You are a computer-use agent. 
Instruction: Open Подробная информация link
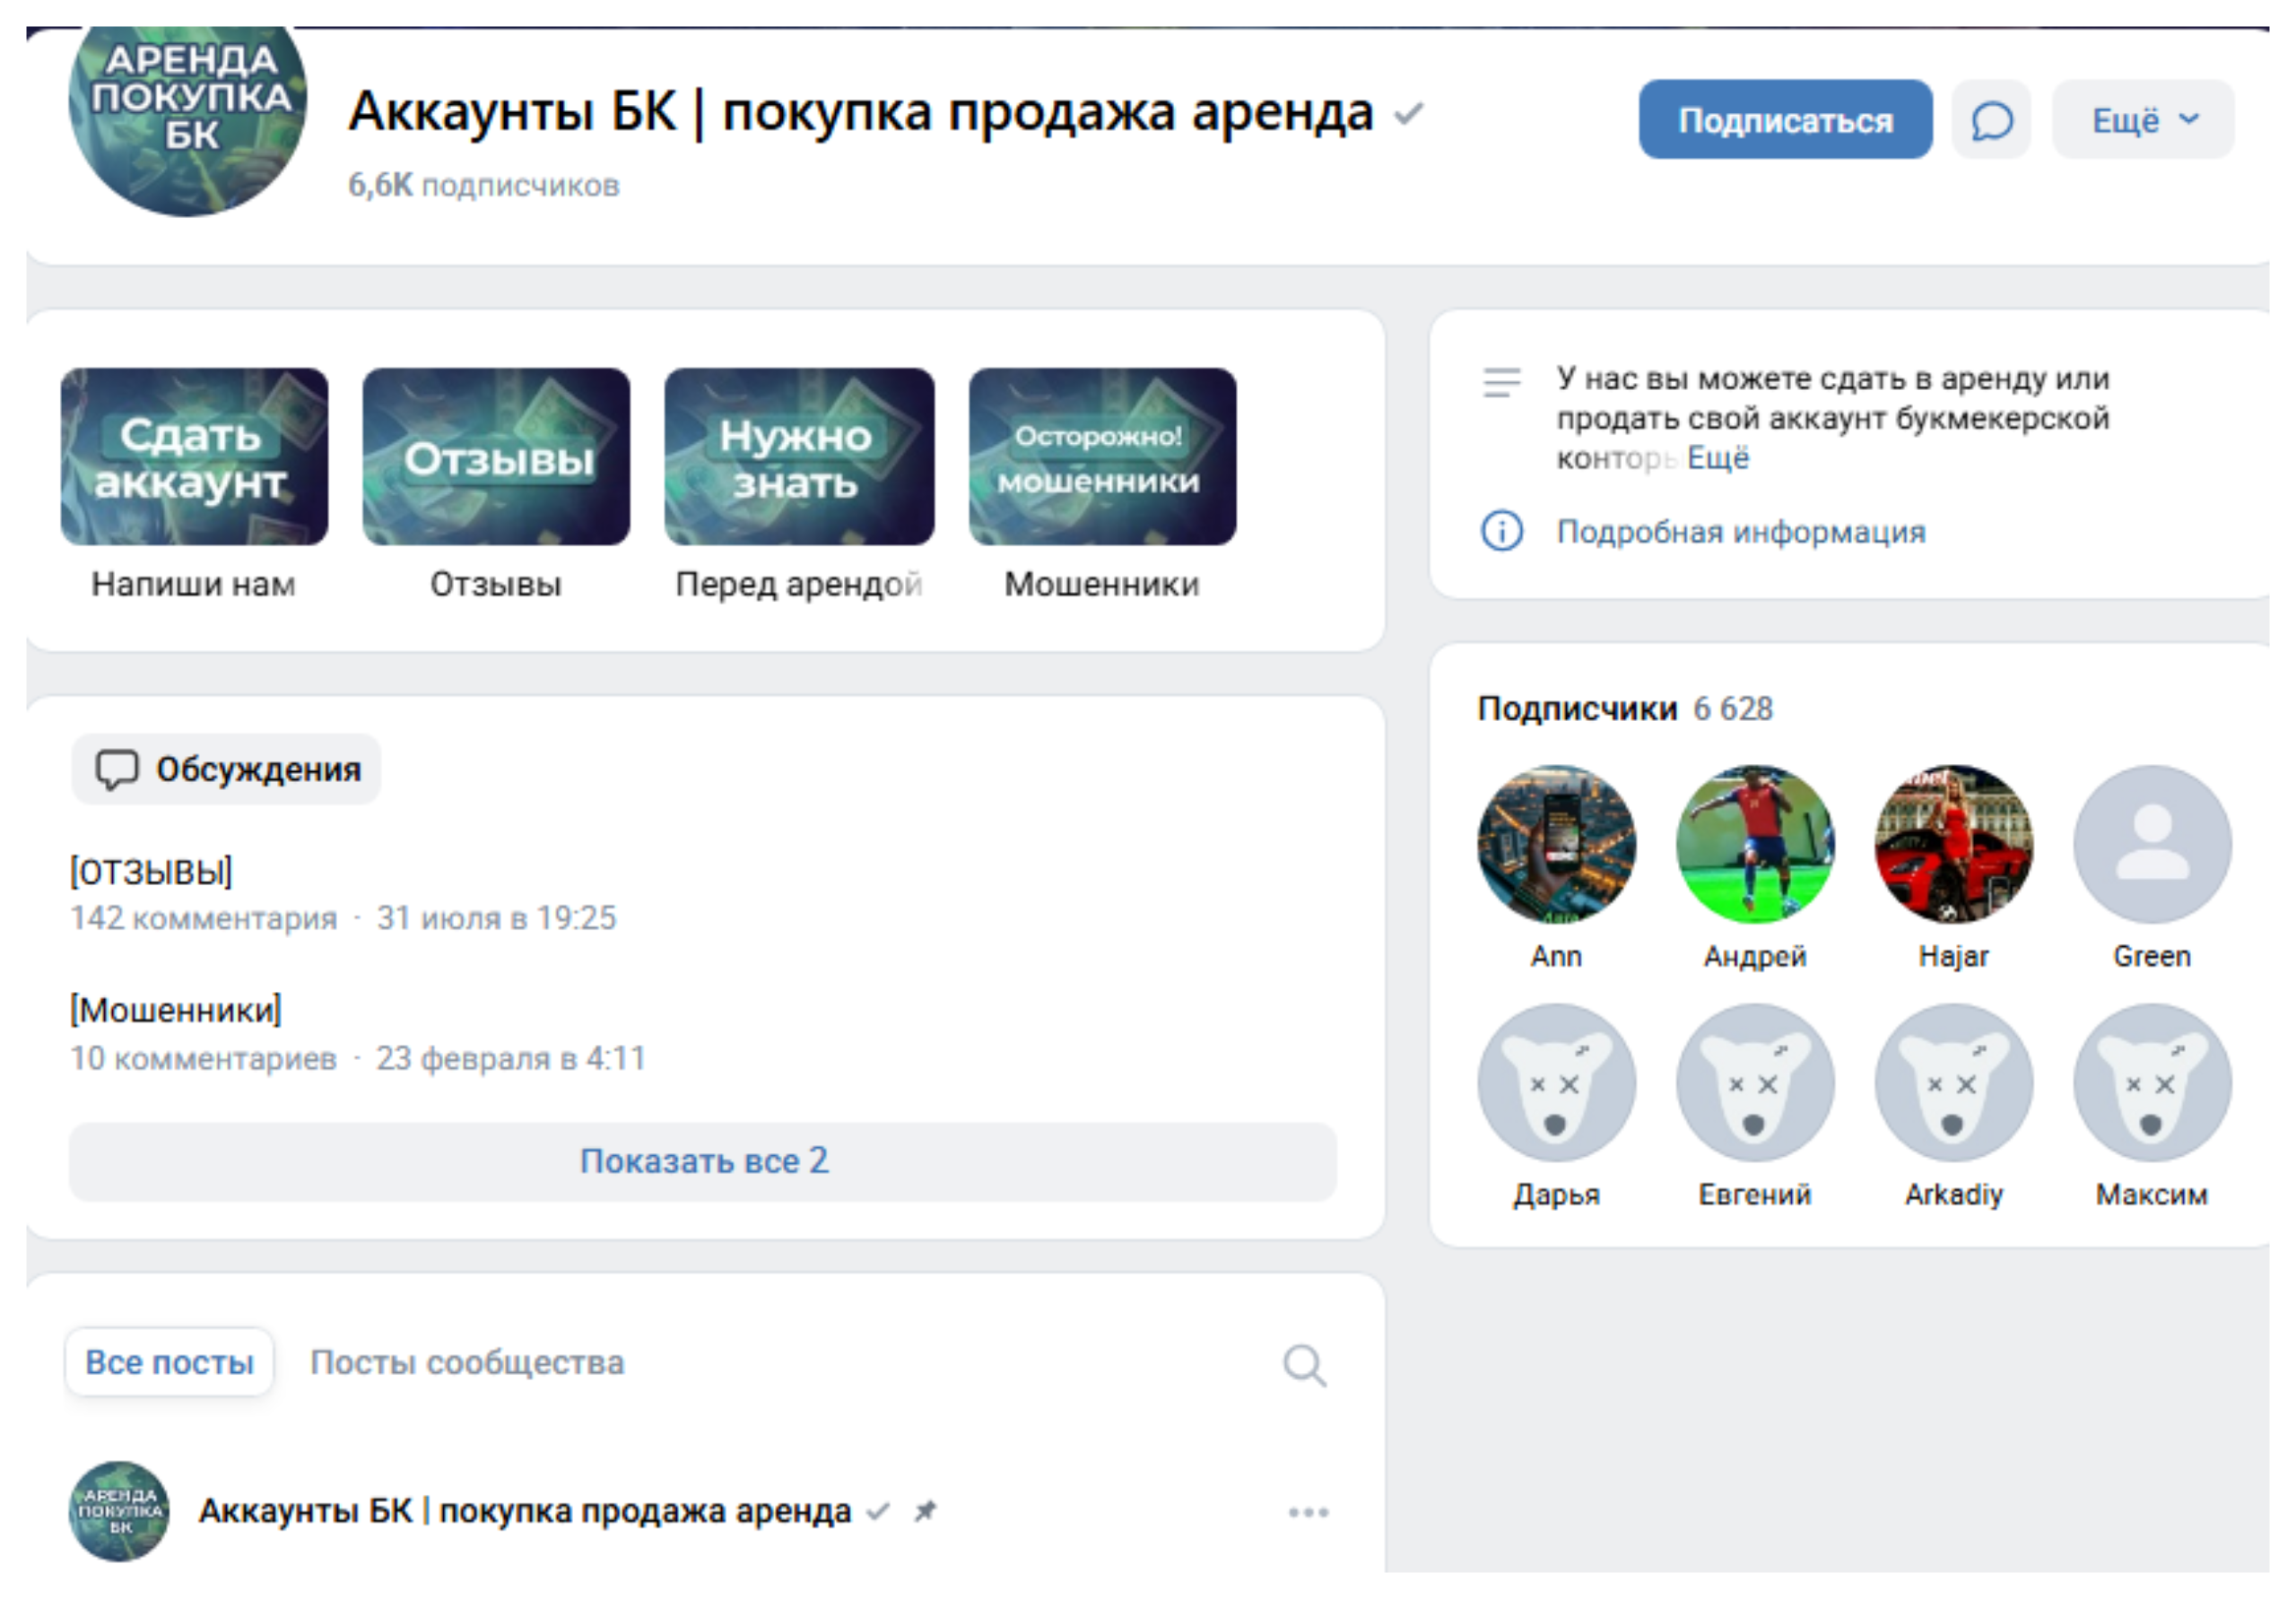(1741, 532)
